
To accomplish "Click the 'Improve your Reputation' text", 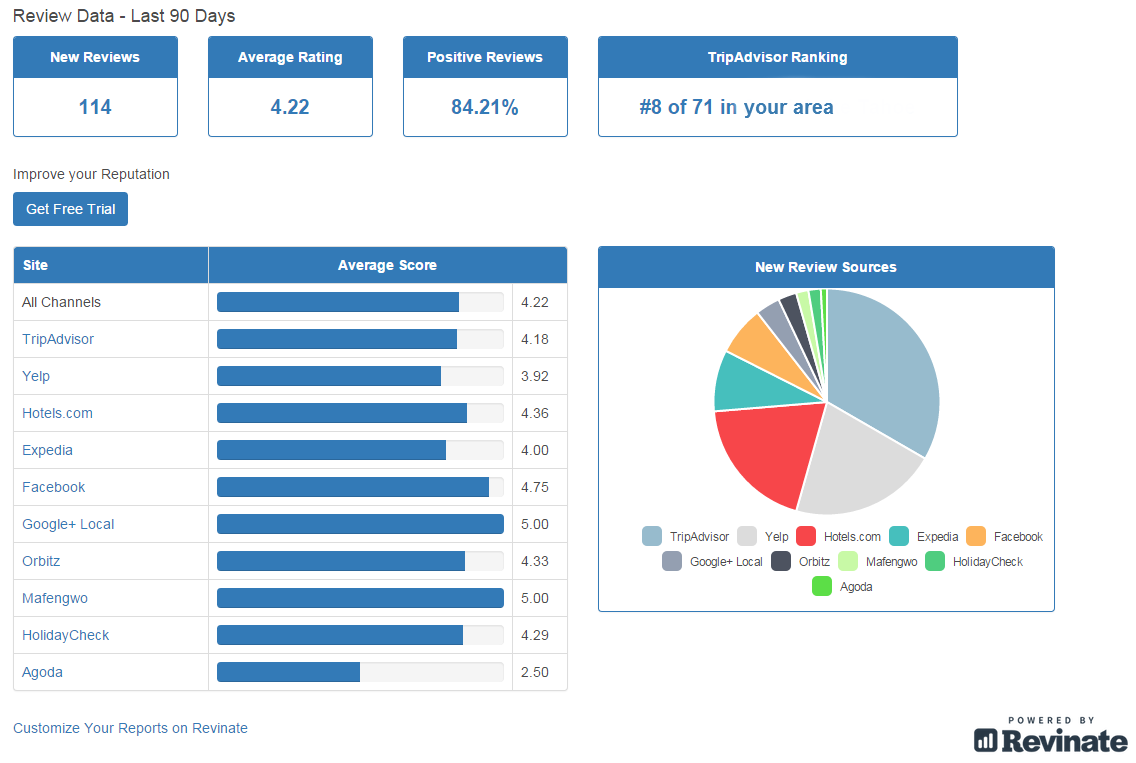I will click(91, 174).
